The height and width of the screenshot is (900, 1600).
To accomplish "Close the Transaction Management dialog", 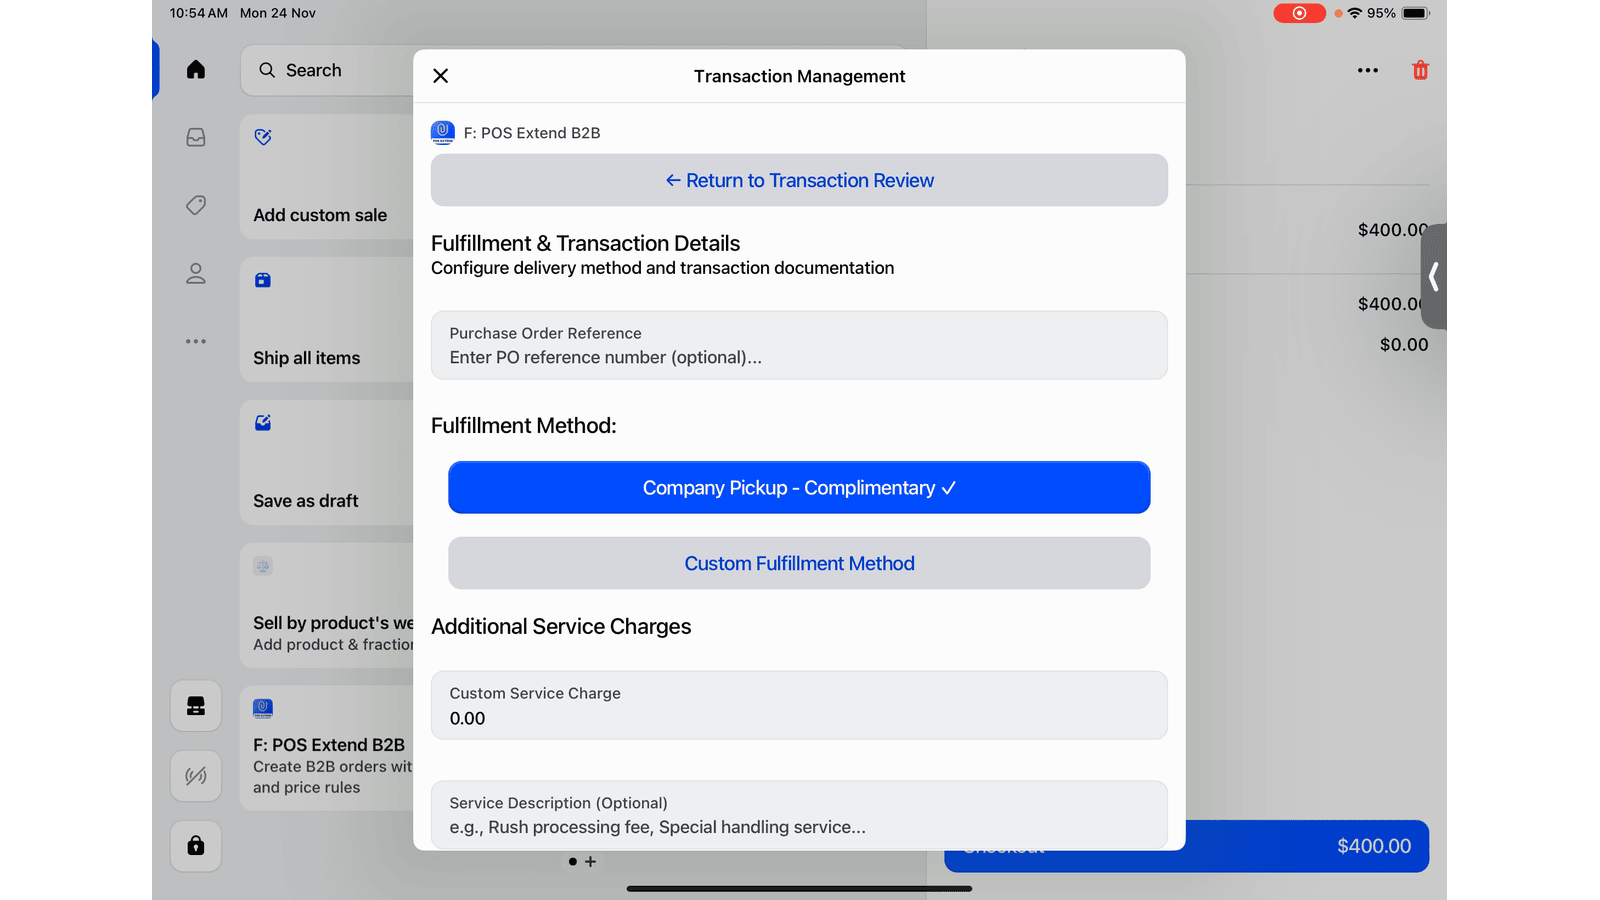I will 440,76.
